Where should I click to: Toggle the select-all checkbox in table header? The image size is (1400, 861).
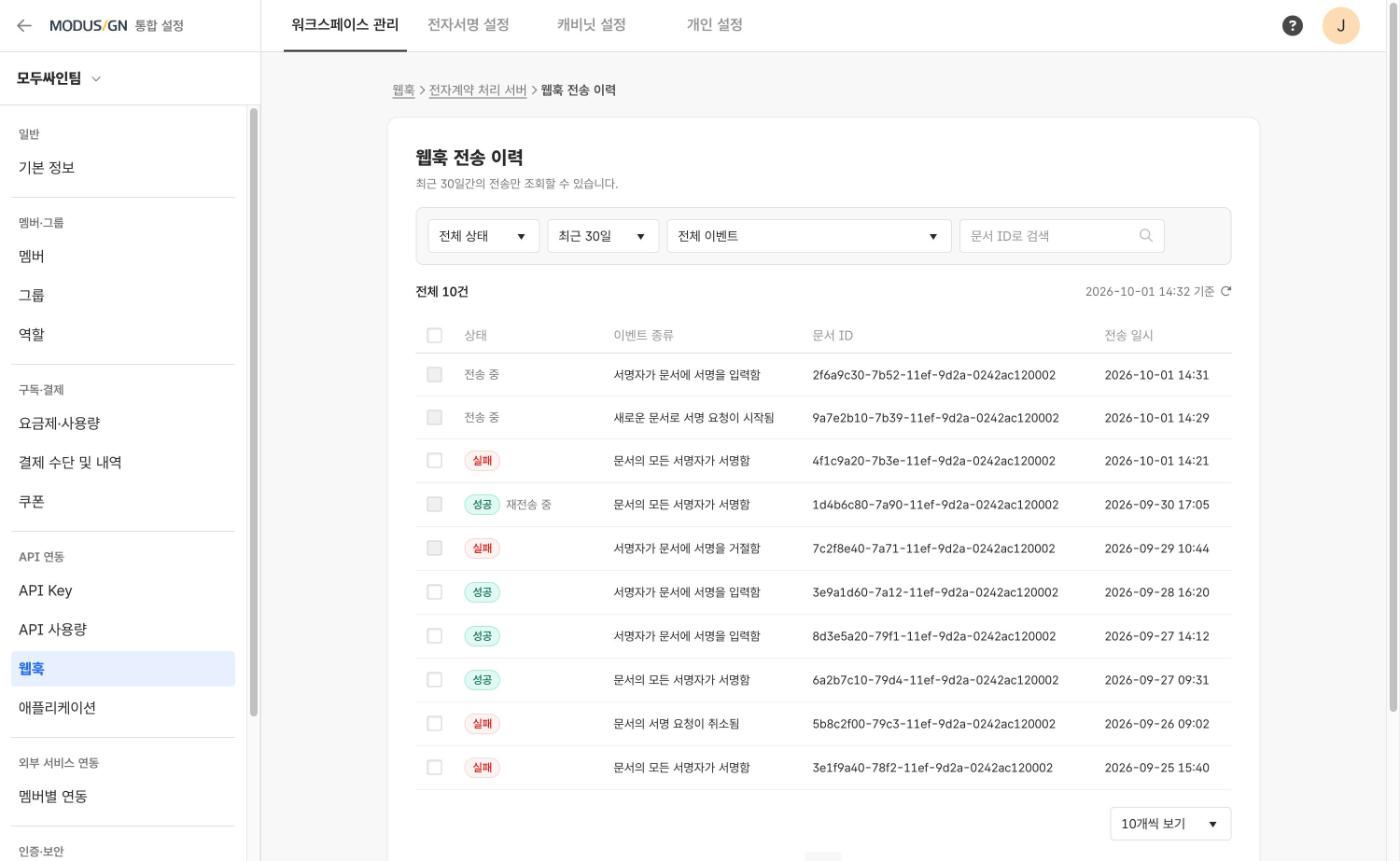coord(434,336)
